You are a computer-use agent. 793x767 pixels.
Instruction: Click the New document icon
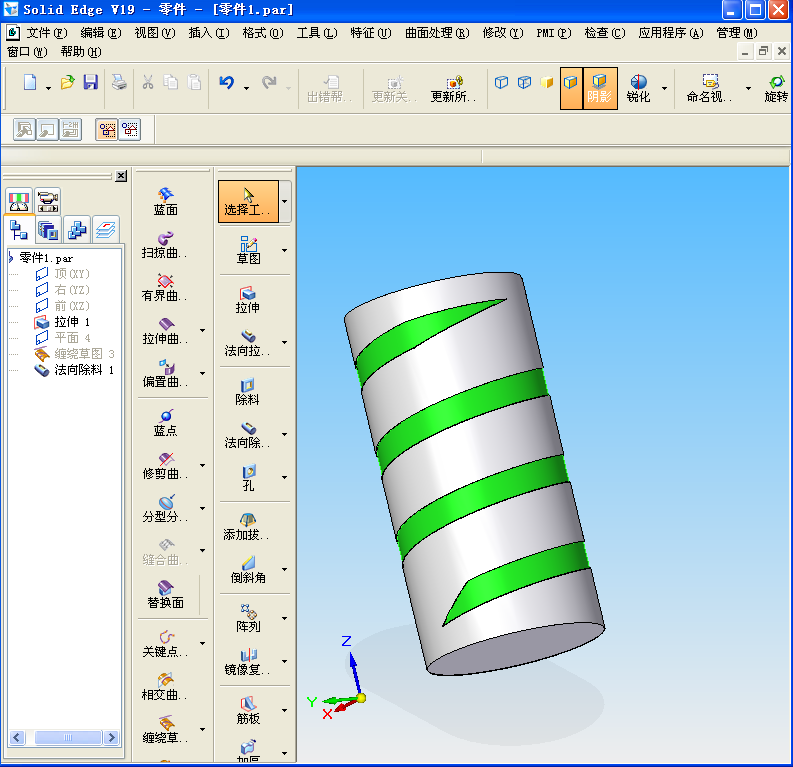click(30, 82)
